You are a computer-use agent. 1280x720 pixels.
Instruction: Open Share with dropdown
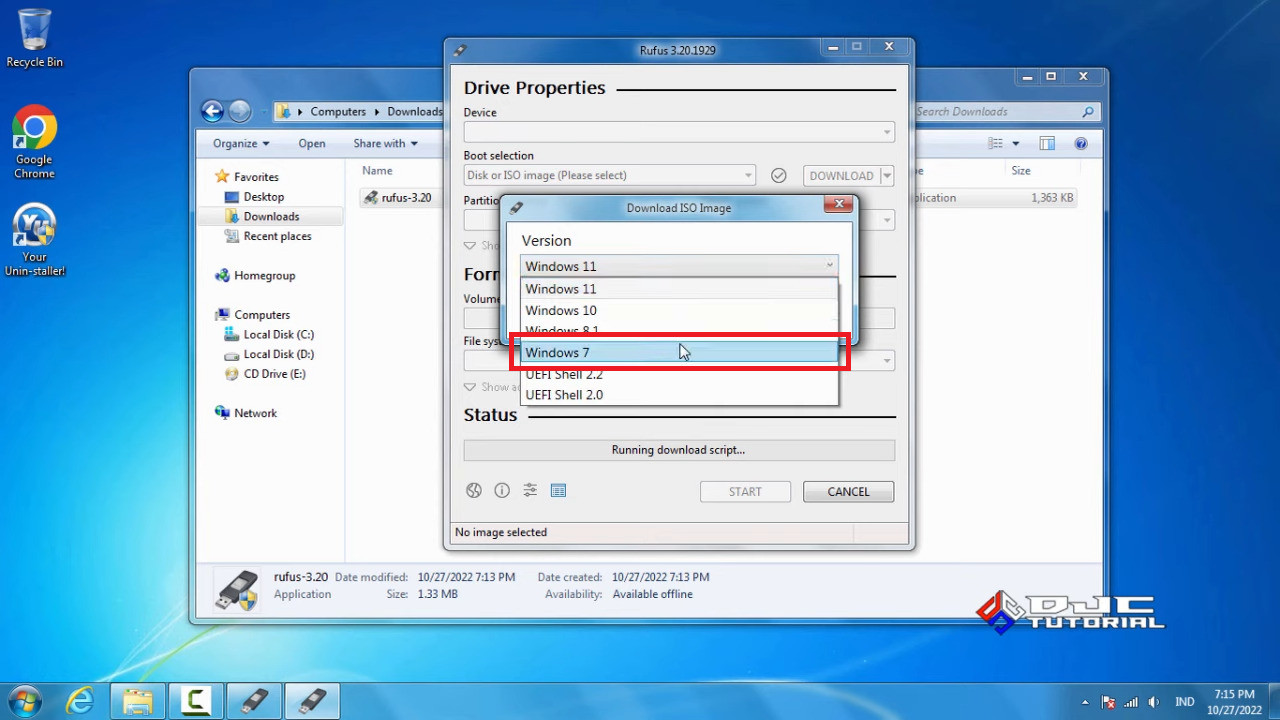point(385,143)
